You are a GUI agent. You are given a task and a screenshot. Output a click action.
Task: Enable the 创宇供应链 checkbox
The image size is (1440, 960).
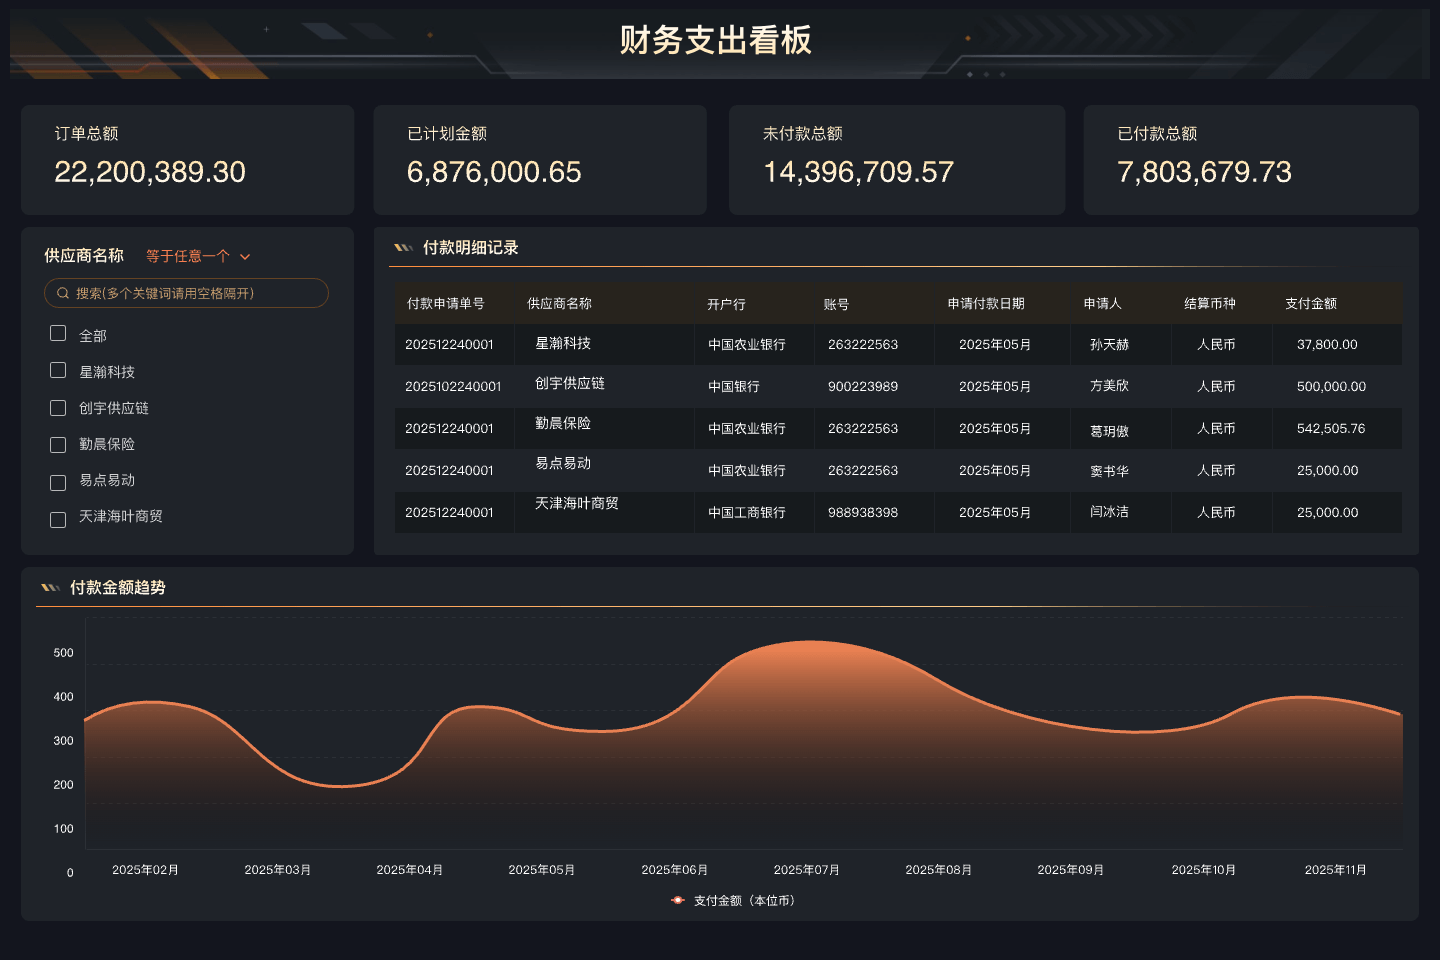tap(58, 408)
